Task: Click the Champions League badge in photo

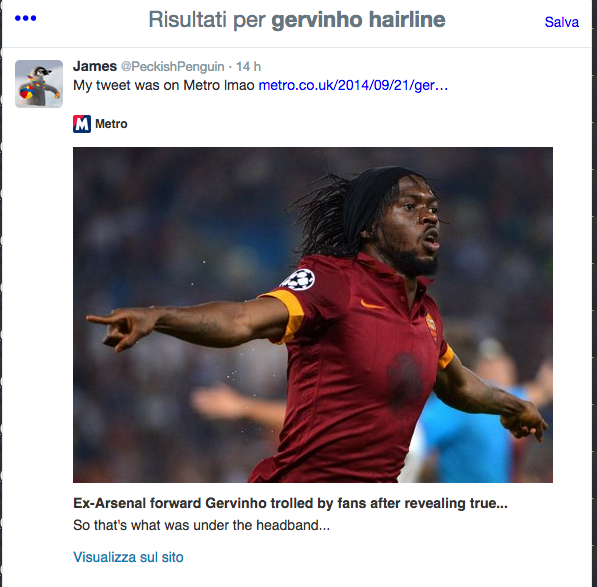Action: (298, 280)
